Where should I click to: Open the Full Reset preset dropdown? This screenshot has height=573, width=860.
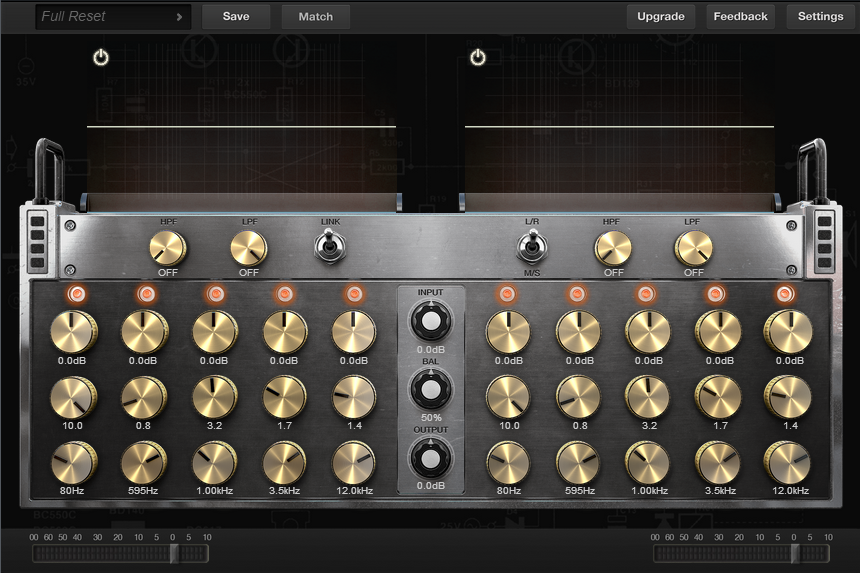(x=114, y=16)
